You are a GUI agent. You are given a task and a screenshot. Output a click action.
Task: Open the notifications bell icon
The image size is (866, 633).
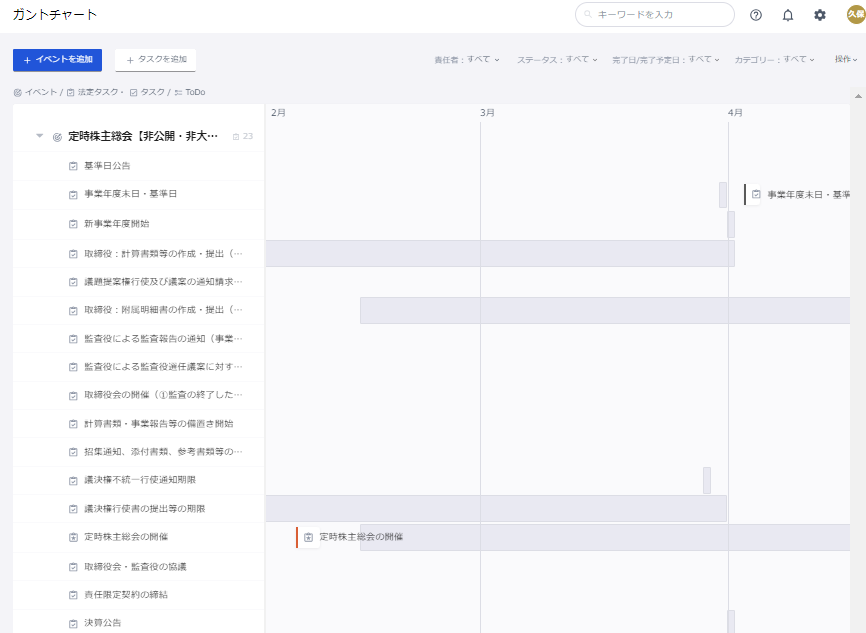[x=788, y=15]
